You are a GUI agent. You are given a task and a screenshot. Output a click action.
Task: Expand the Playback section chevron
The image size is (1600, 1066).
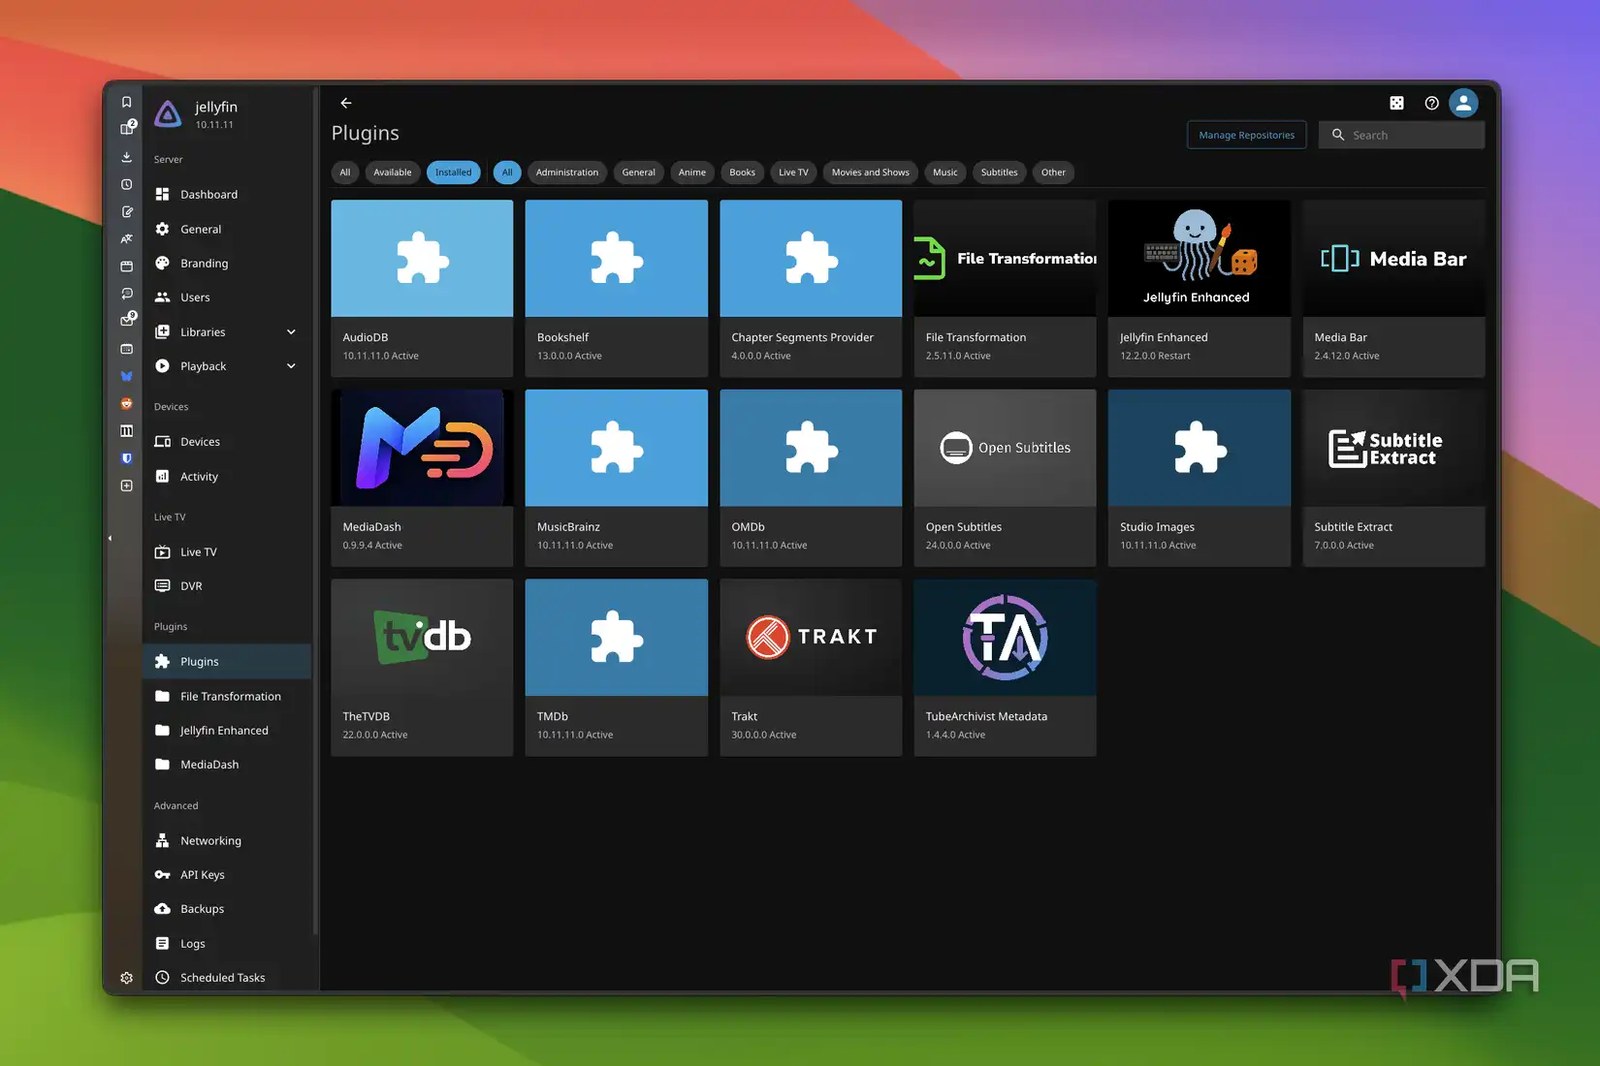click(291, 366)
